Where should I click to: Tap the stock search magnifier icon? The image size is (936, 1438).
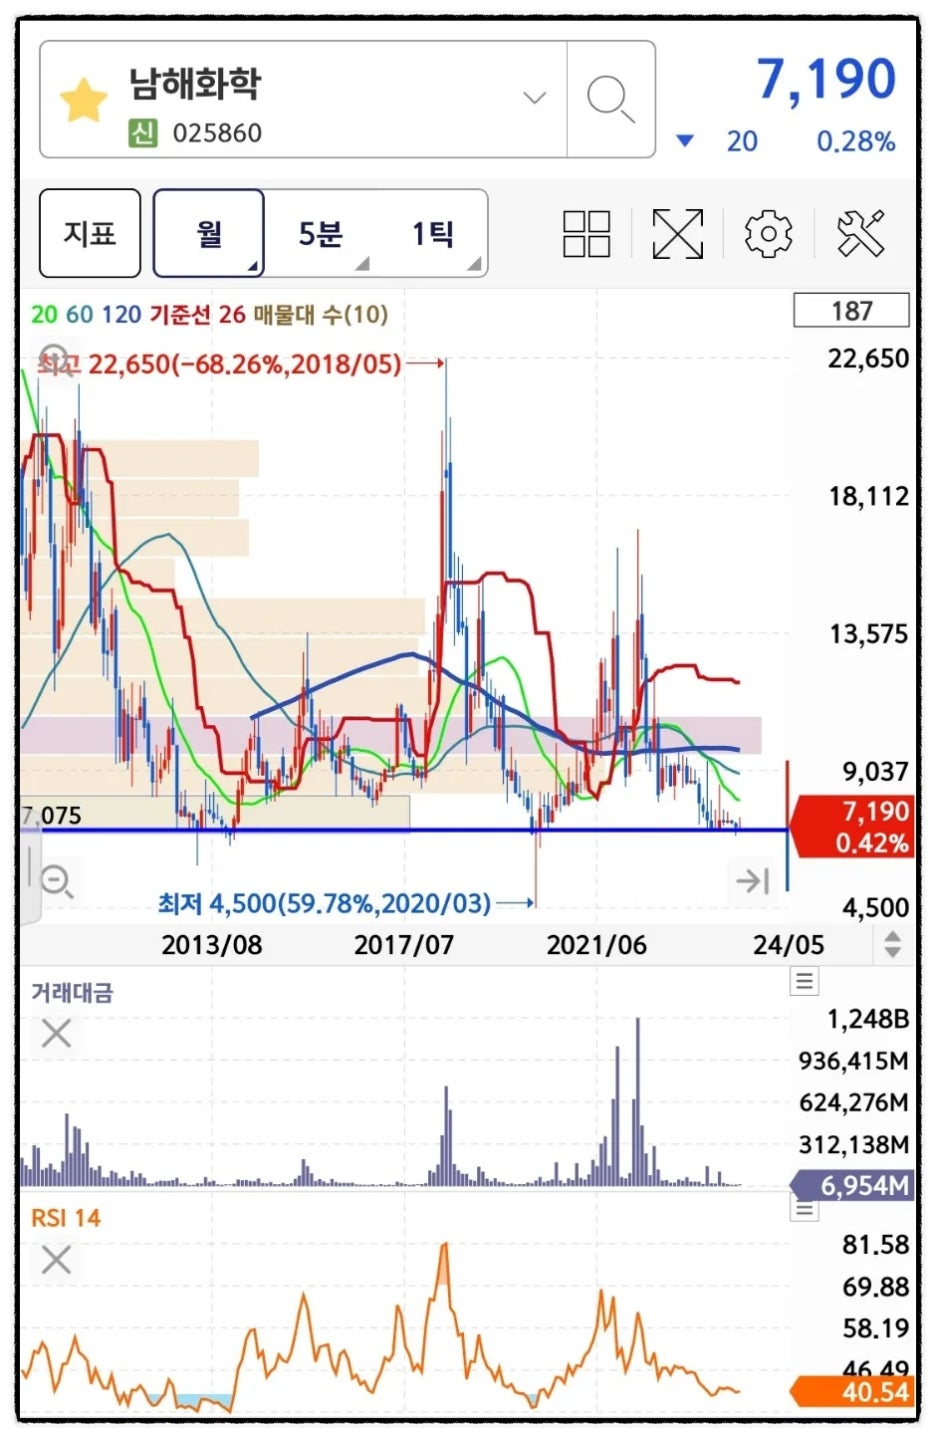coord(610,99)
